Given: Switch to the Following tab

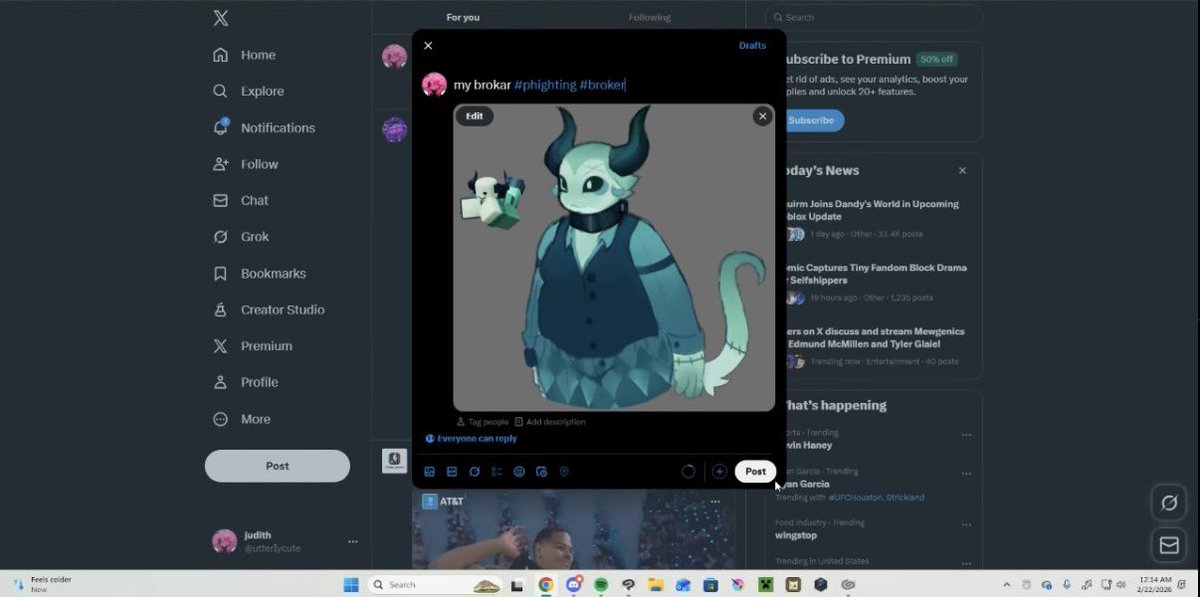Looking at the screenshot, I should [650, 17].
